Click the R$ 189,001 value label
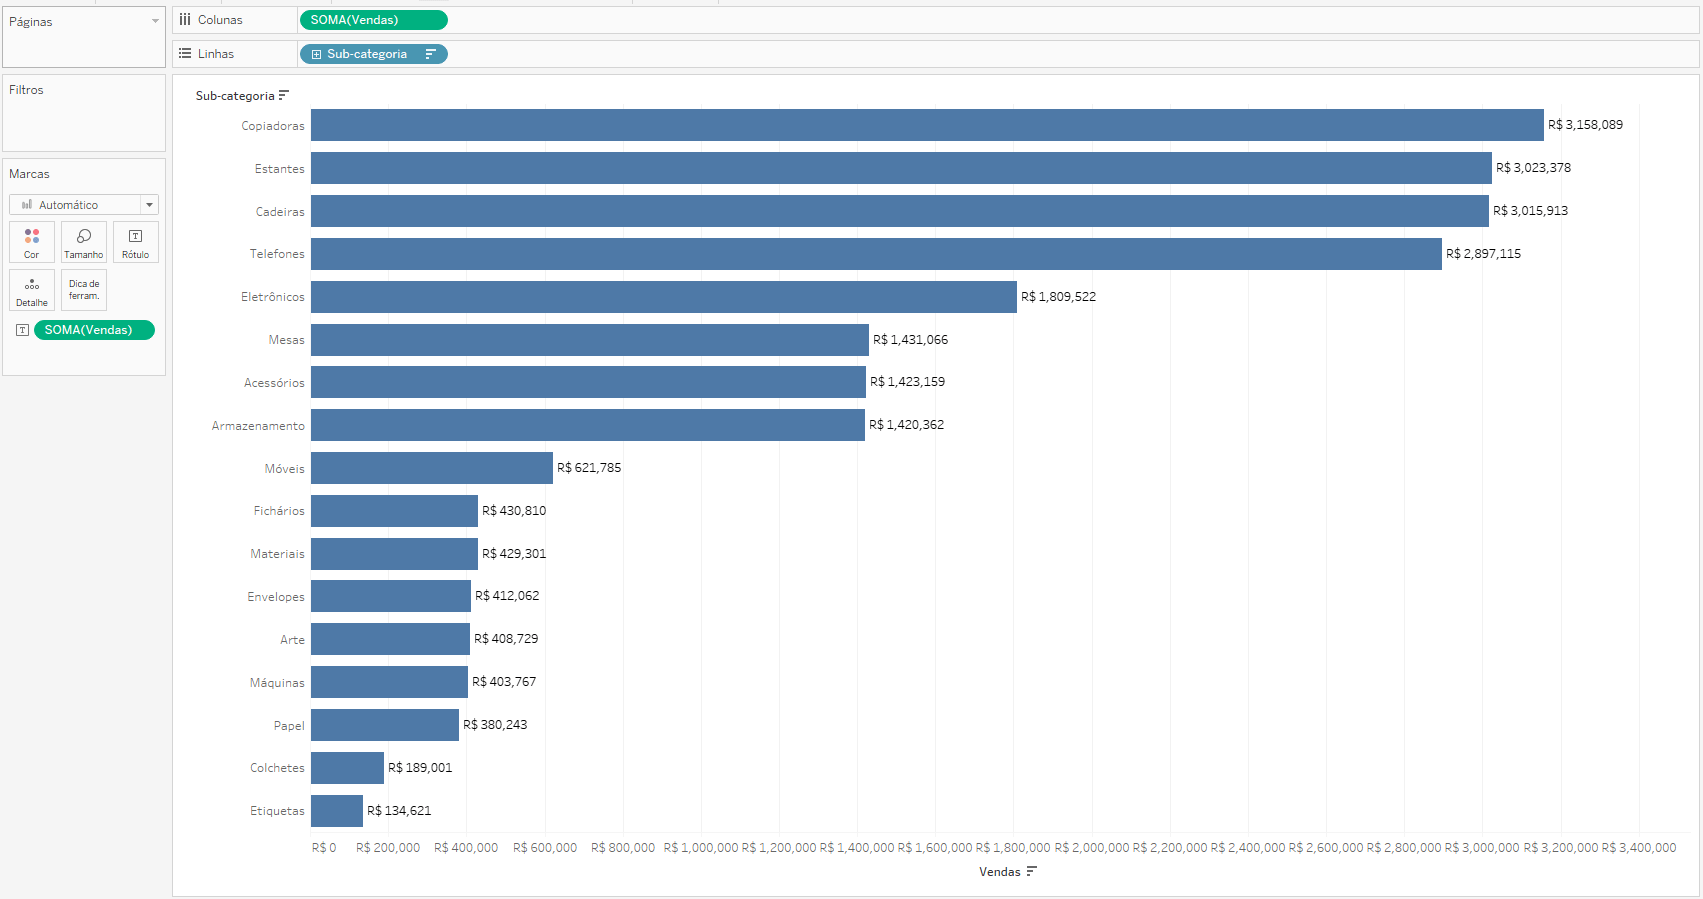 (x=420, y=768)
